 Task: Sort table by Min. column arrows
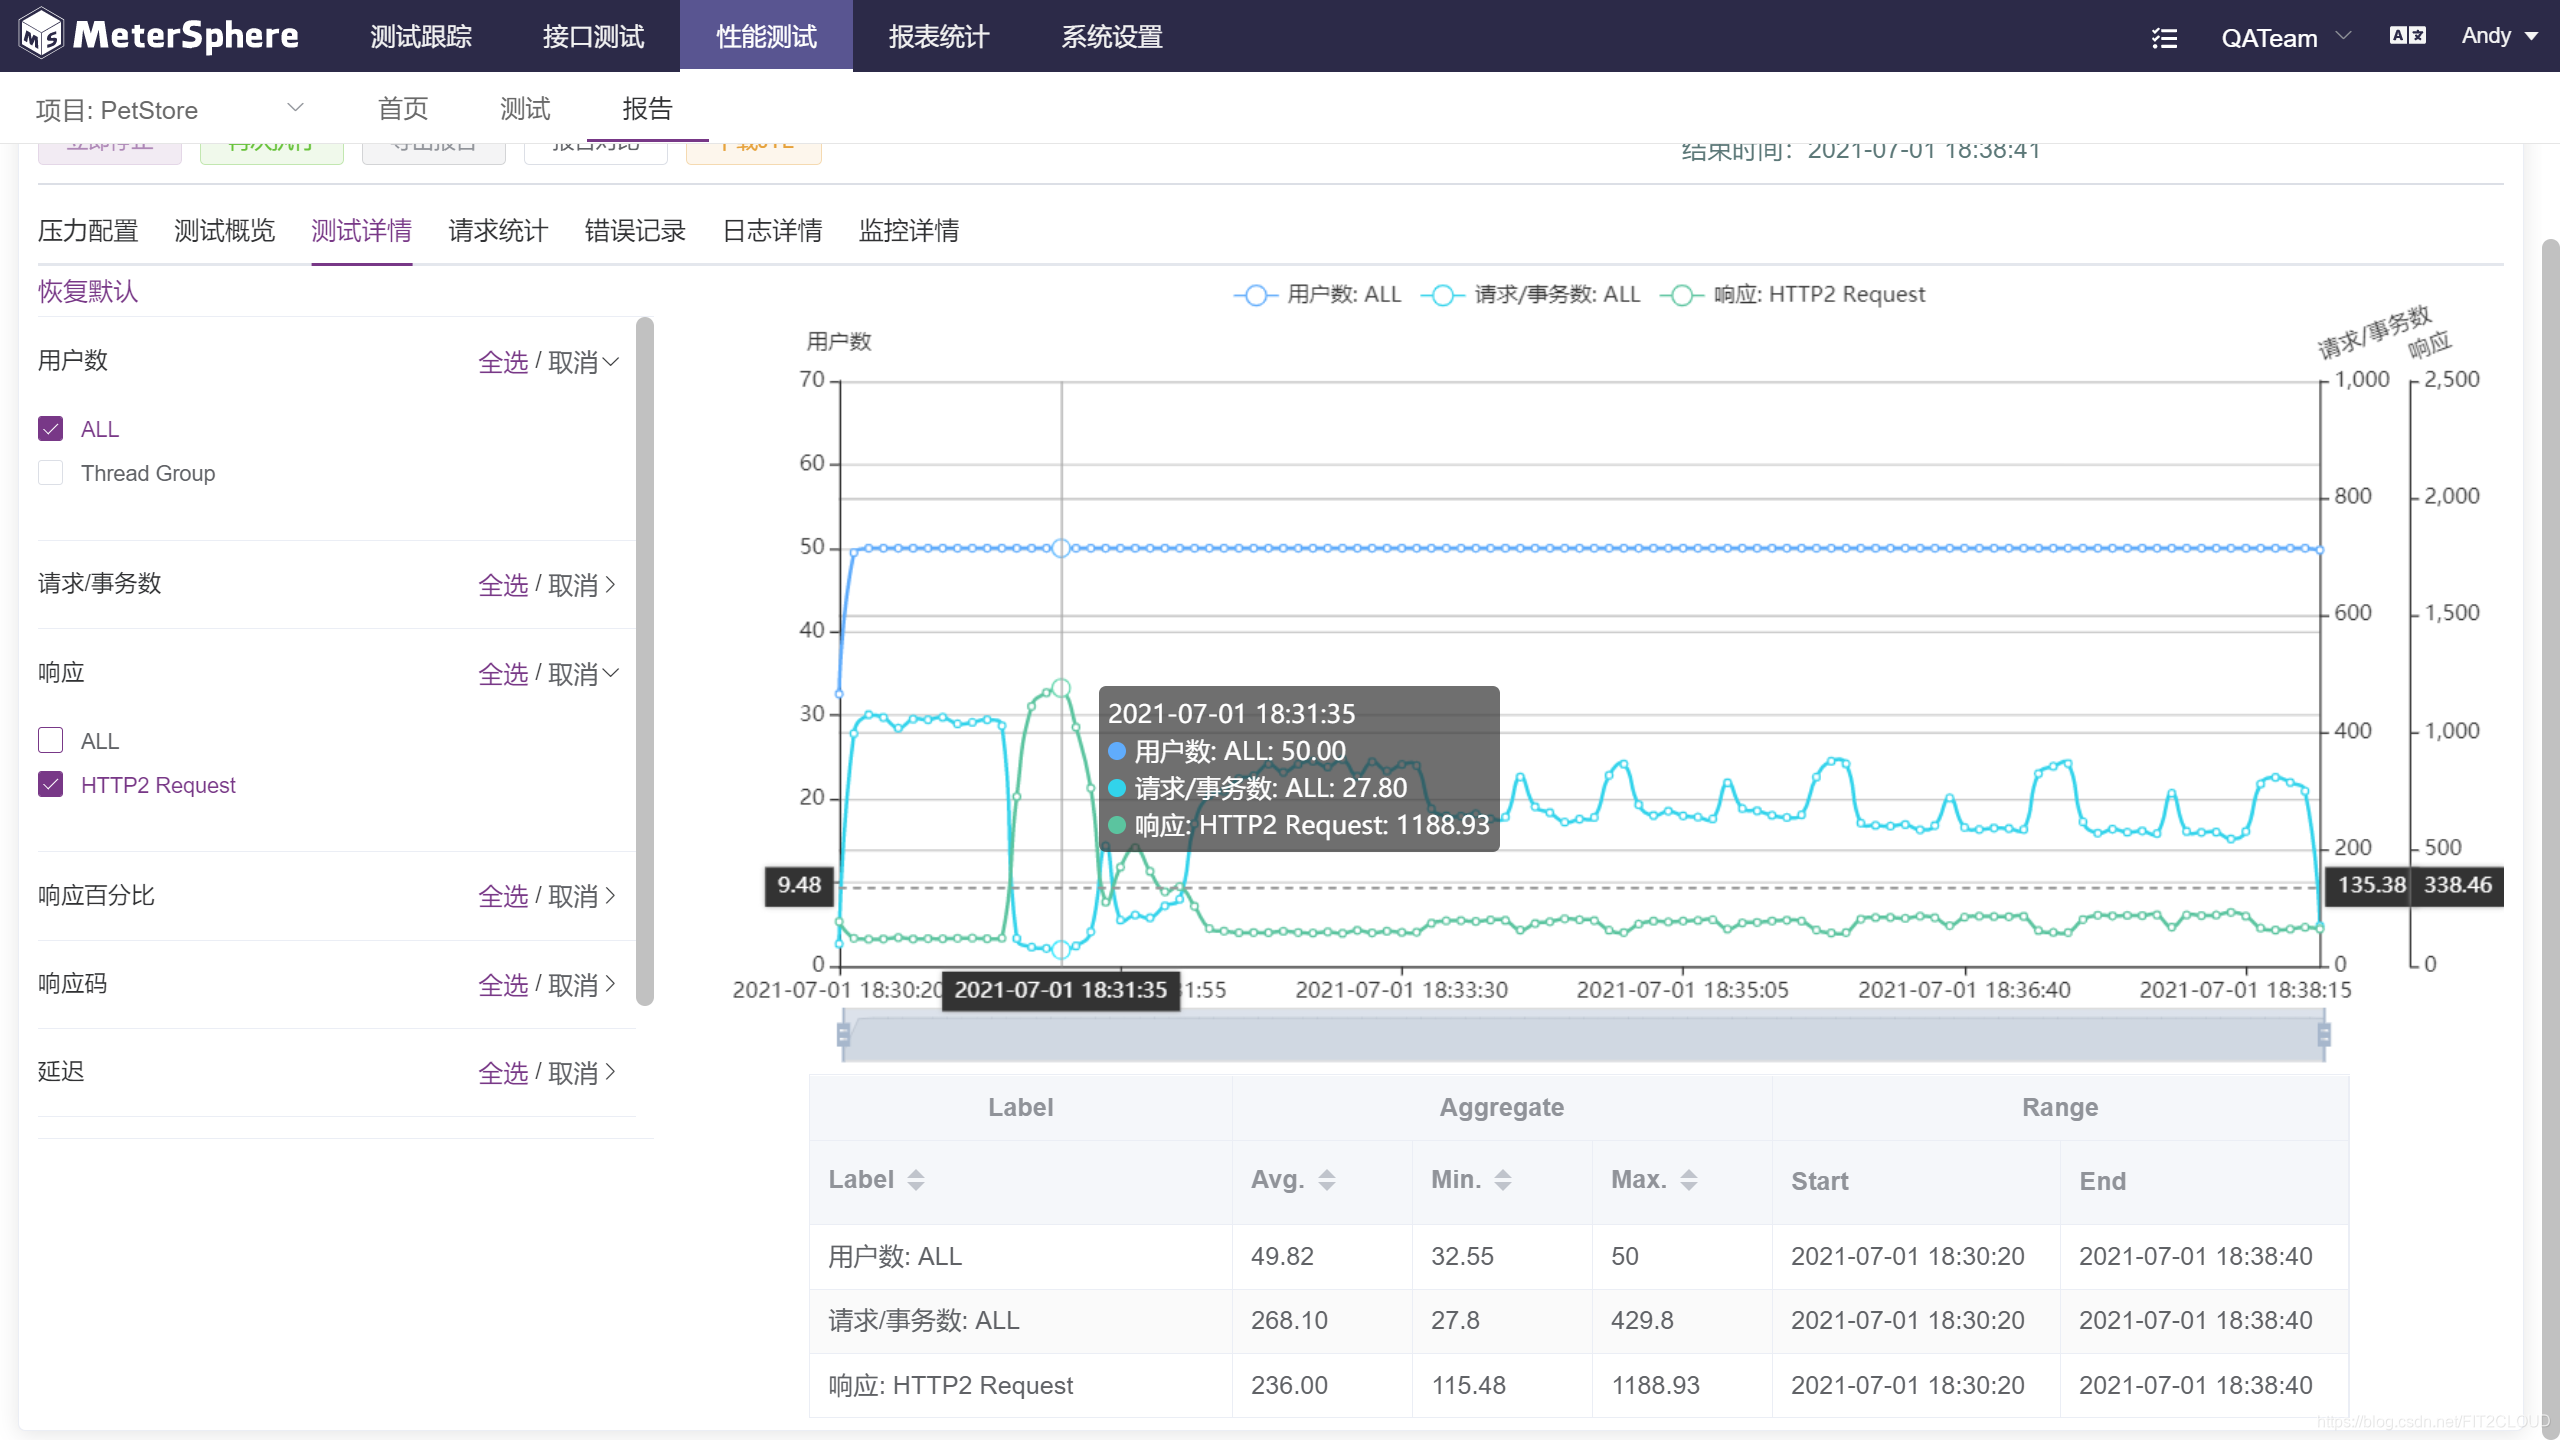pyautogui.click(x=1503, y=1180)
